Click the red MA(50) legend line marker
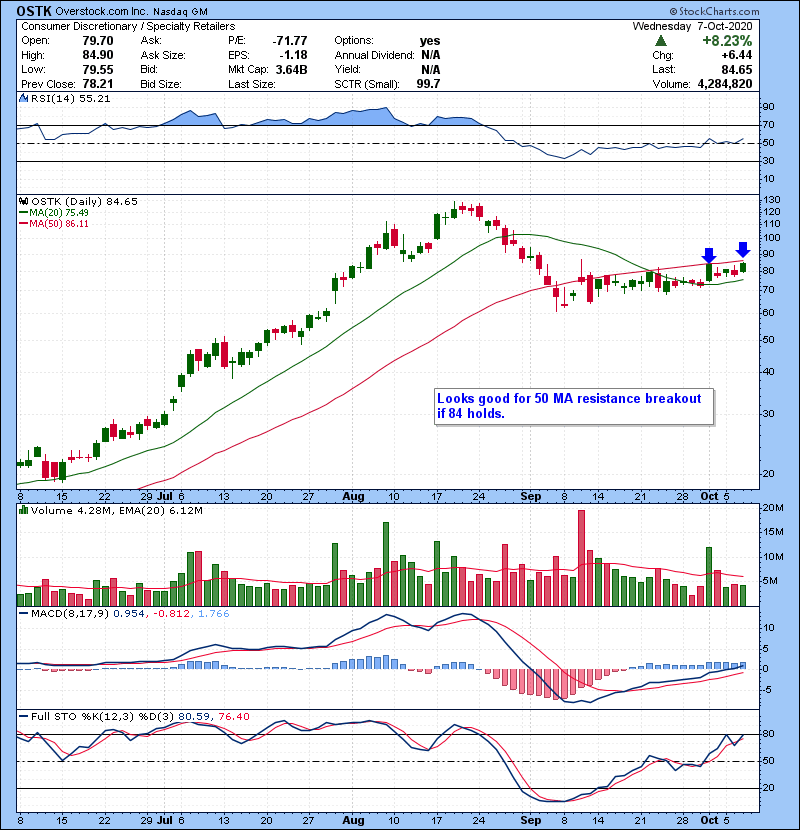This screenshot has height=830, width=800. coord(23,224)
